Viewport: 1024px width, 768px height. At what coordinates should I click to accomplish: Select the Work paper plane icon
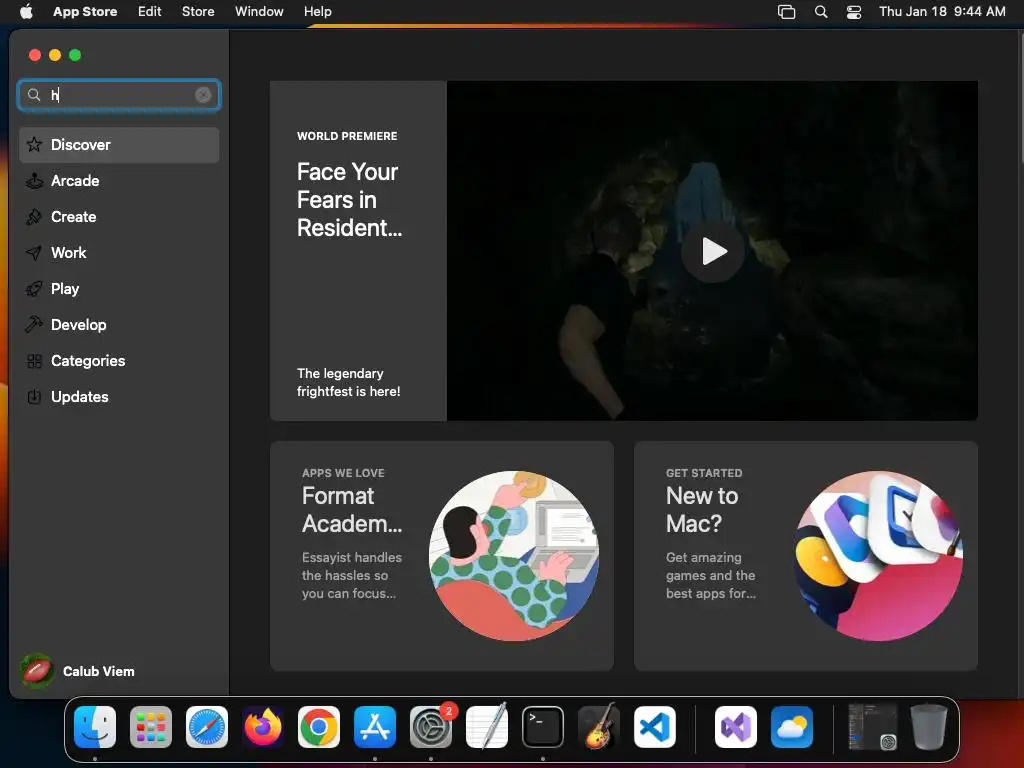pos(34,253)
